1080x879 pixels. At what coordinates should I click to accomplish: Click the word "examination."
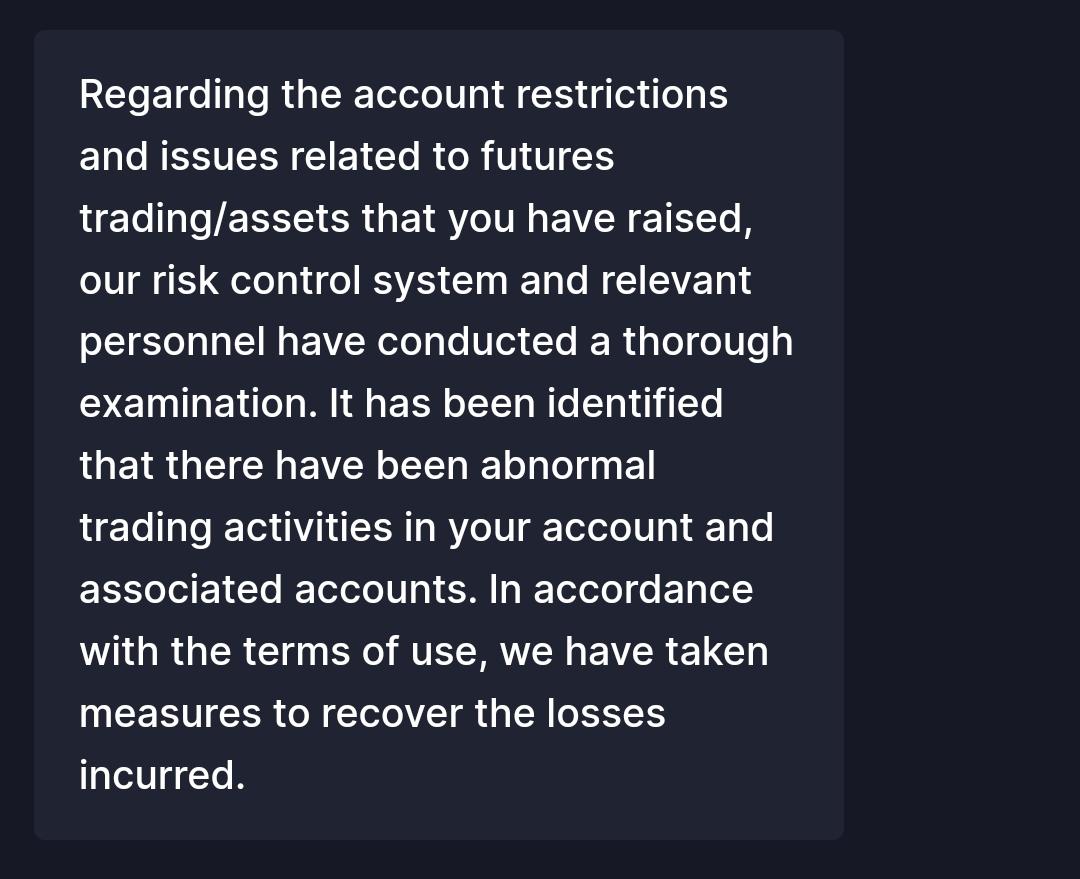(198, 404)
